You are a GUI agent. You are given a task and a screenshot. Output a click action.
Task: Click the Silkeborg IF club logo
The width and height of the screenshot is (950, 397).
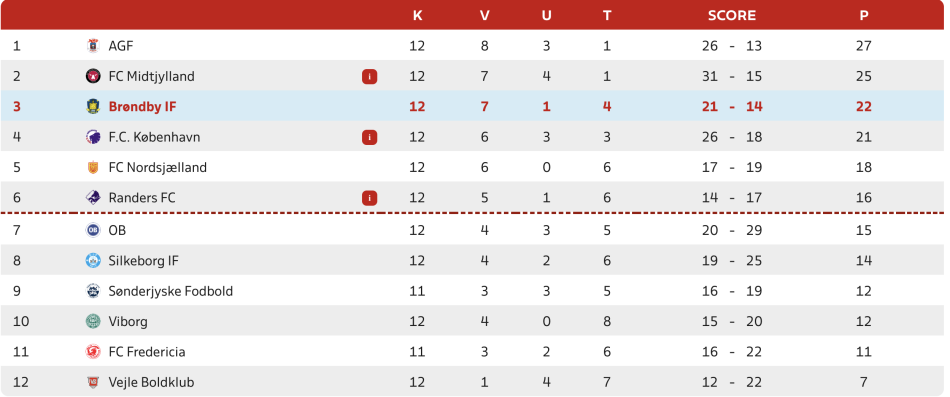tap(92, 261)
